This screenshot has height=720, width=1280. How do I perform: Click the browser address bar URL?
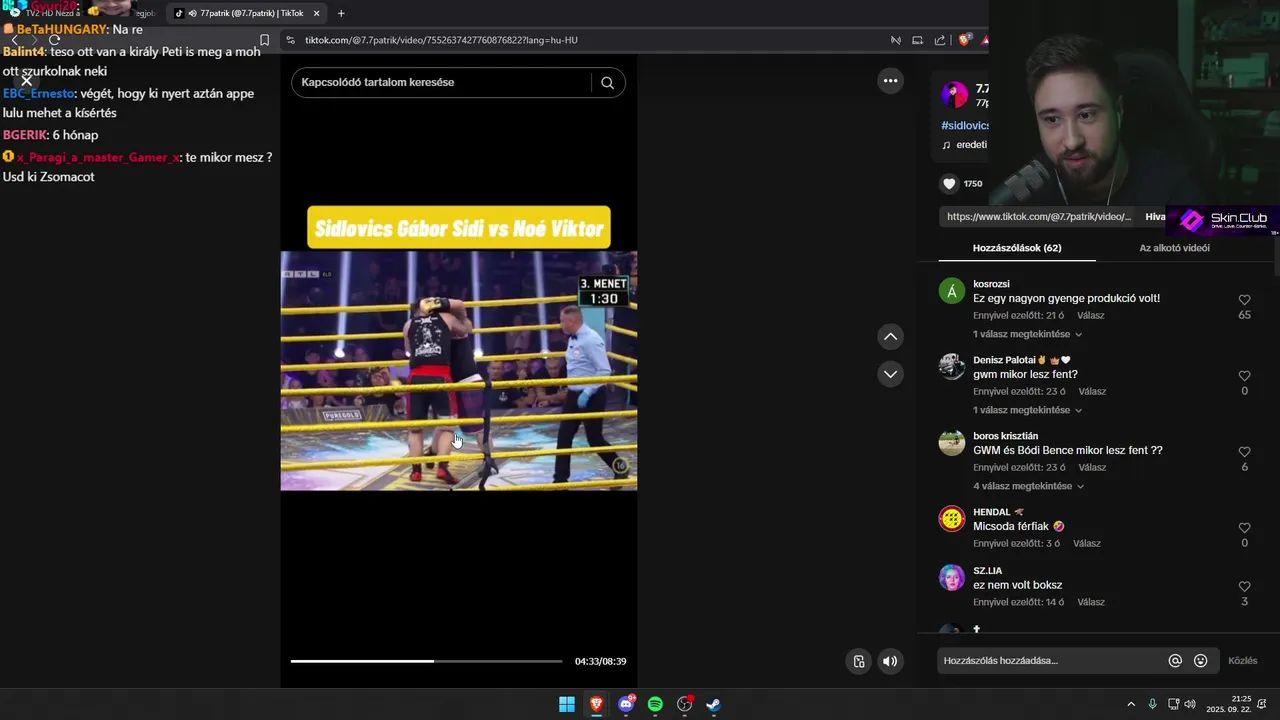441,40
